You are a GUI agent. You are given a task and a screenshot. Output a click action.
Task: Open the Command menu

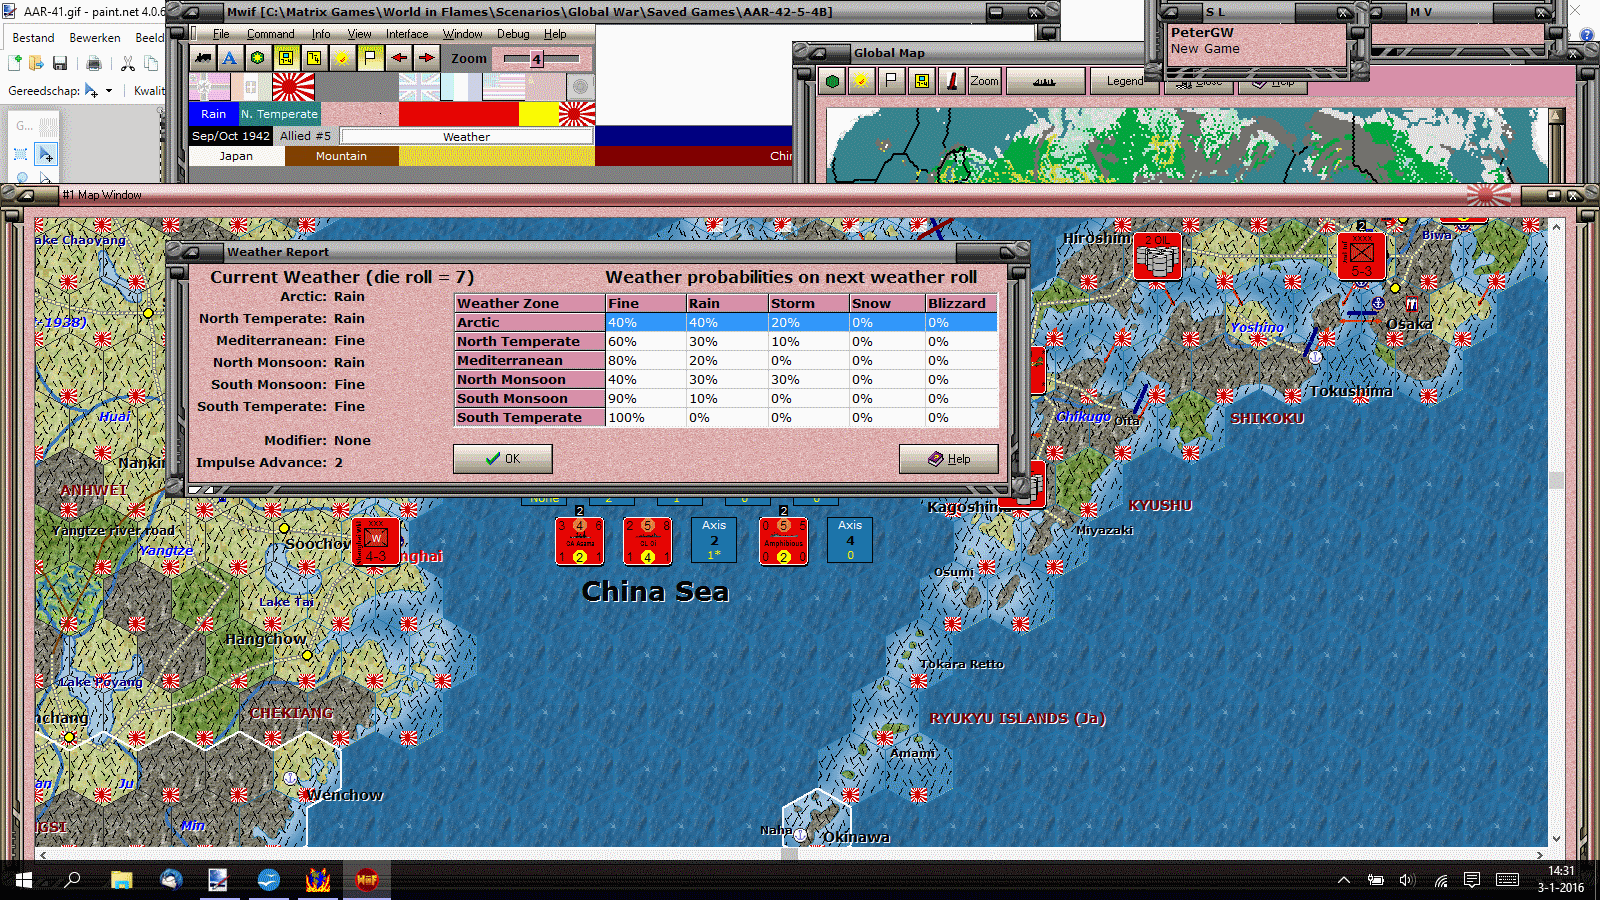coord(271,34)
